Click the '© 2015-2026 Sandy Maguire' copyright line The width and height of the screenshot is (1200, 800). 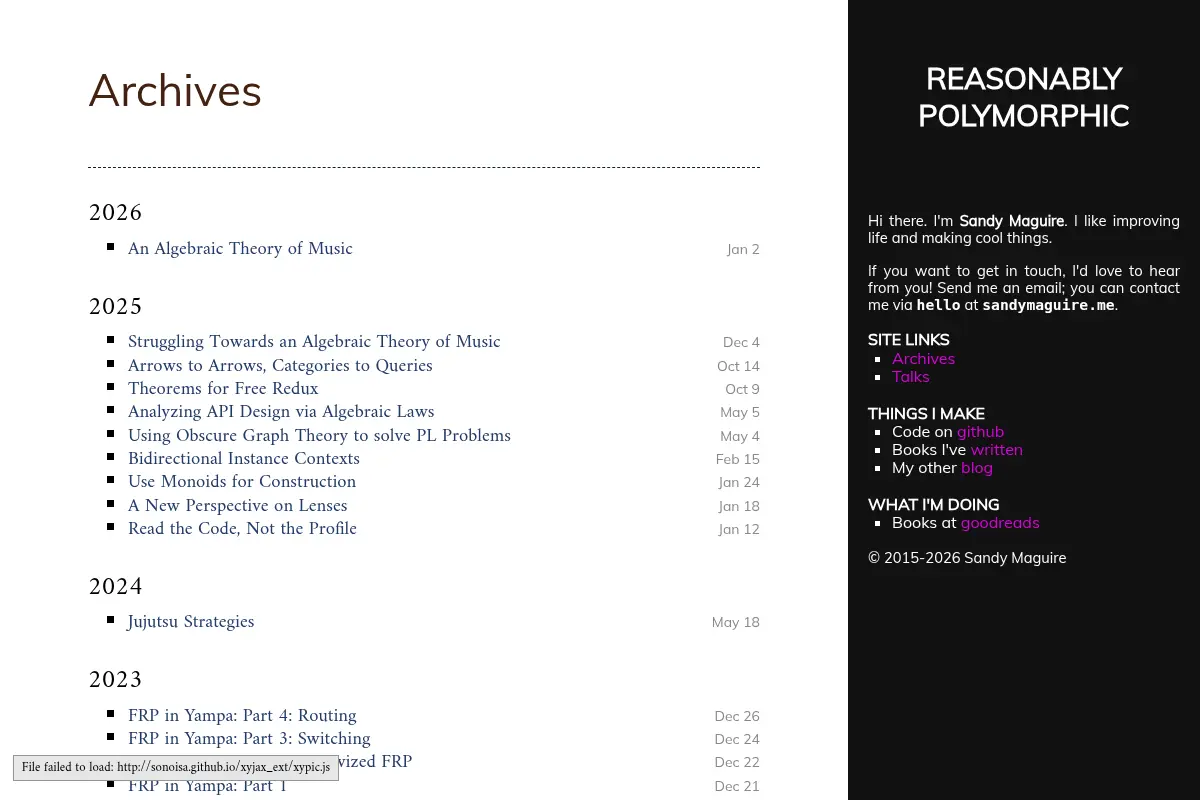click(x=967, y=558)
